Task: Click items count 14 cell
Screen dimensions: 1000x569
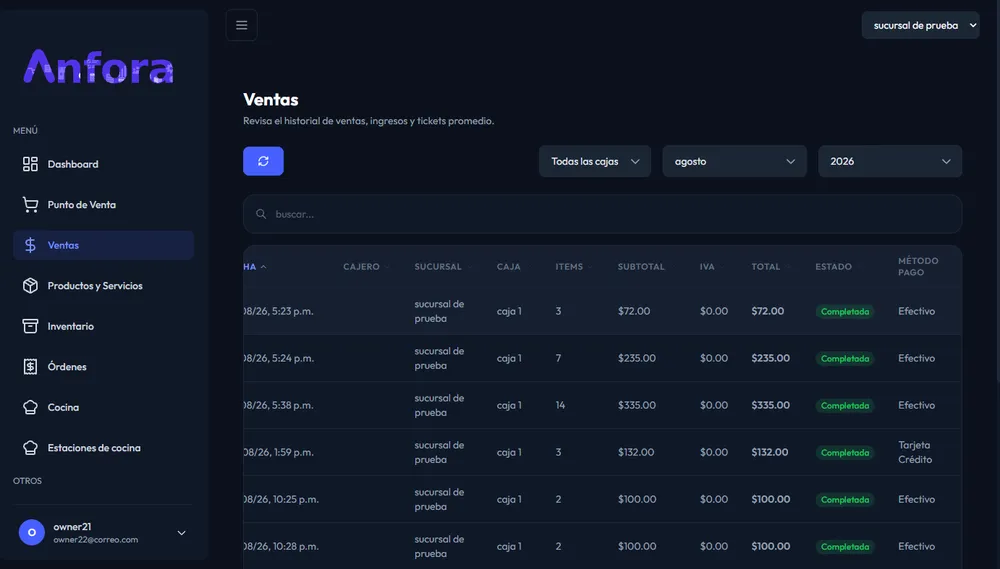Action: pyautogui.click(x=560, y=405)
